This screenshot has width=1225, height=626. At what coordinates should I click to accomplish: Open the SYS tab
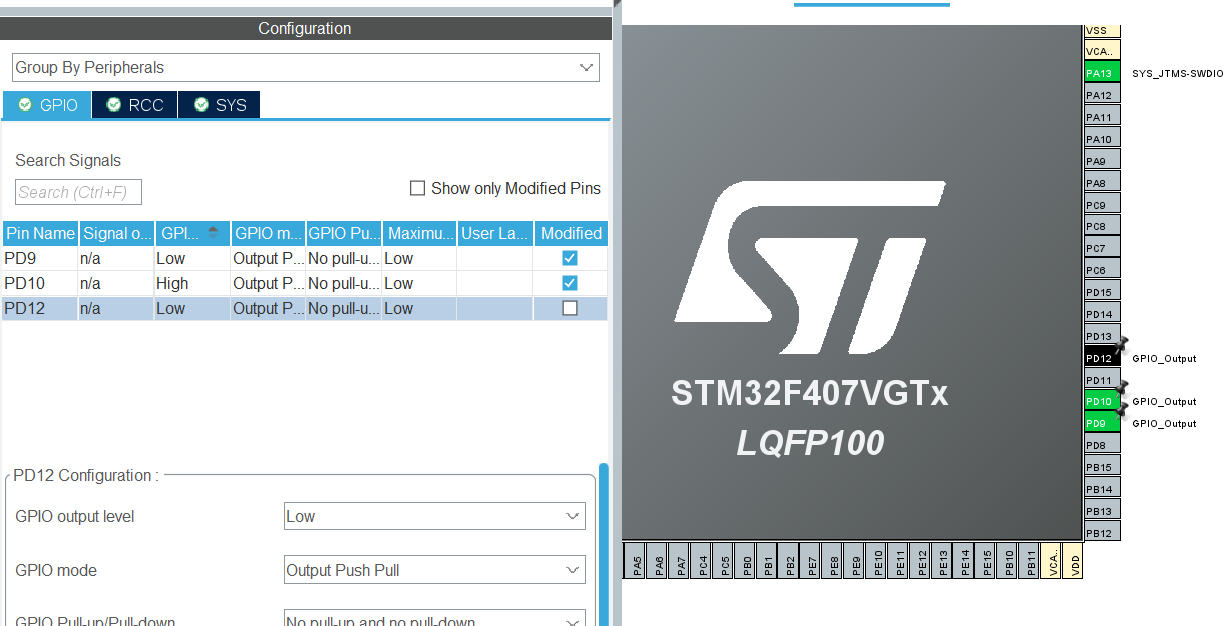point(219,105)
